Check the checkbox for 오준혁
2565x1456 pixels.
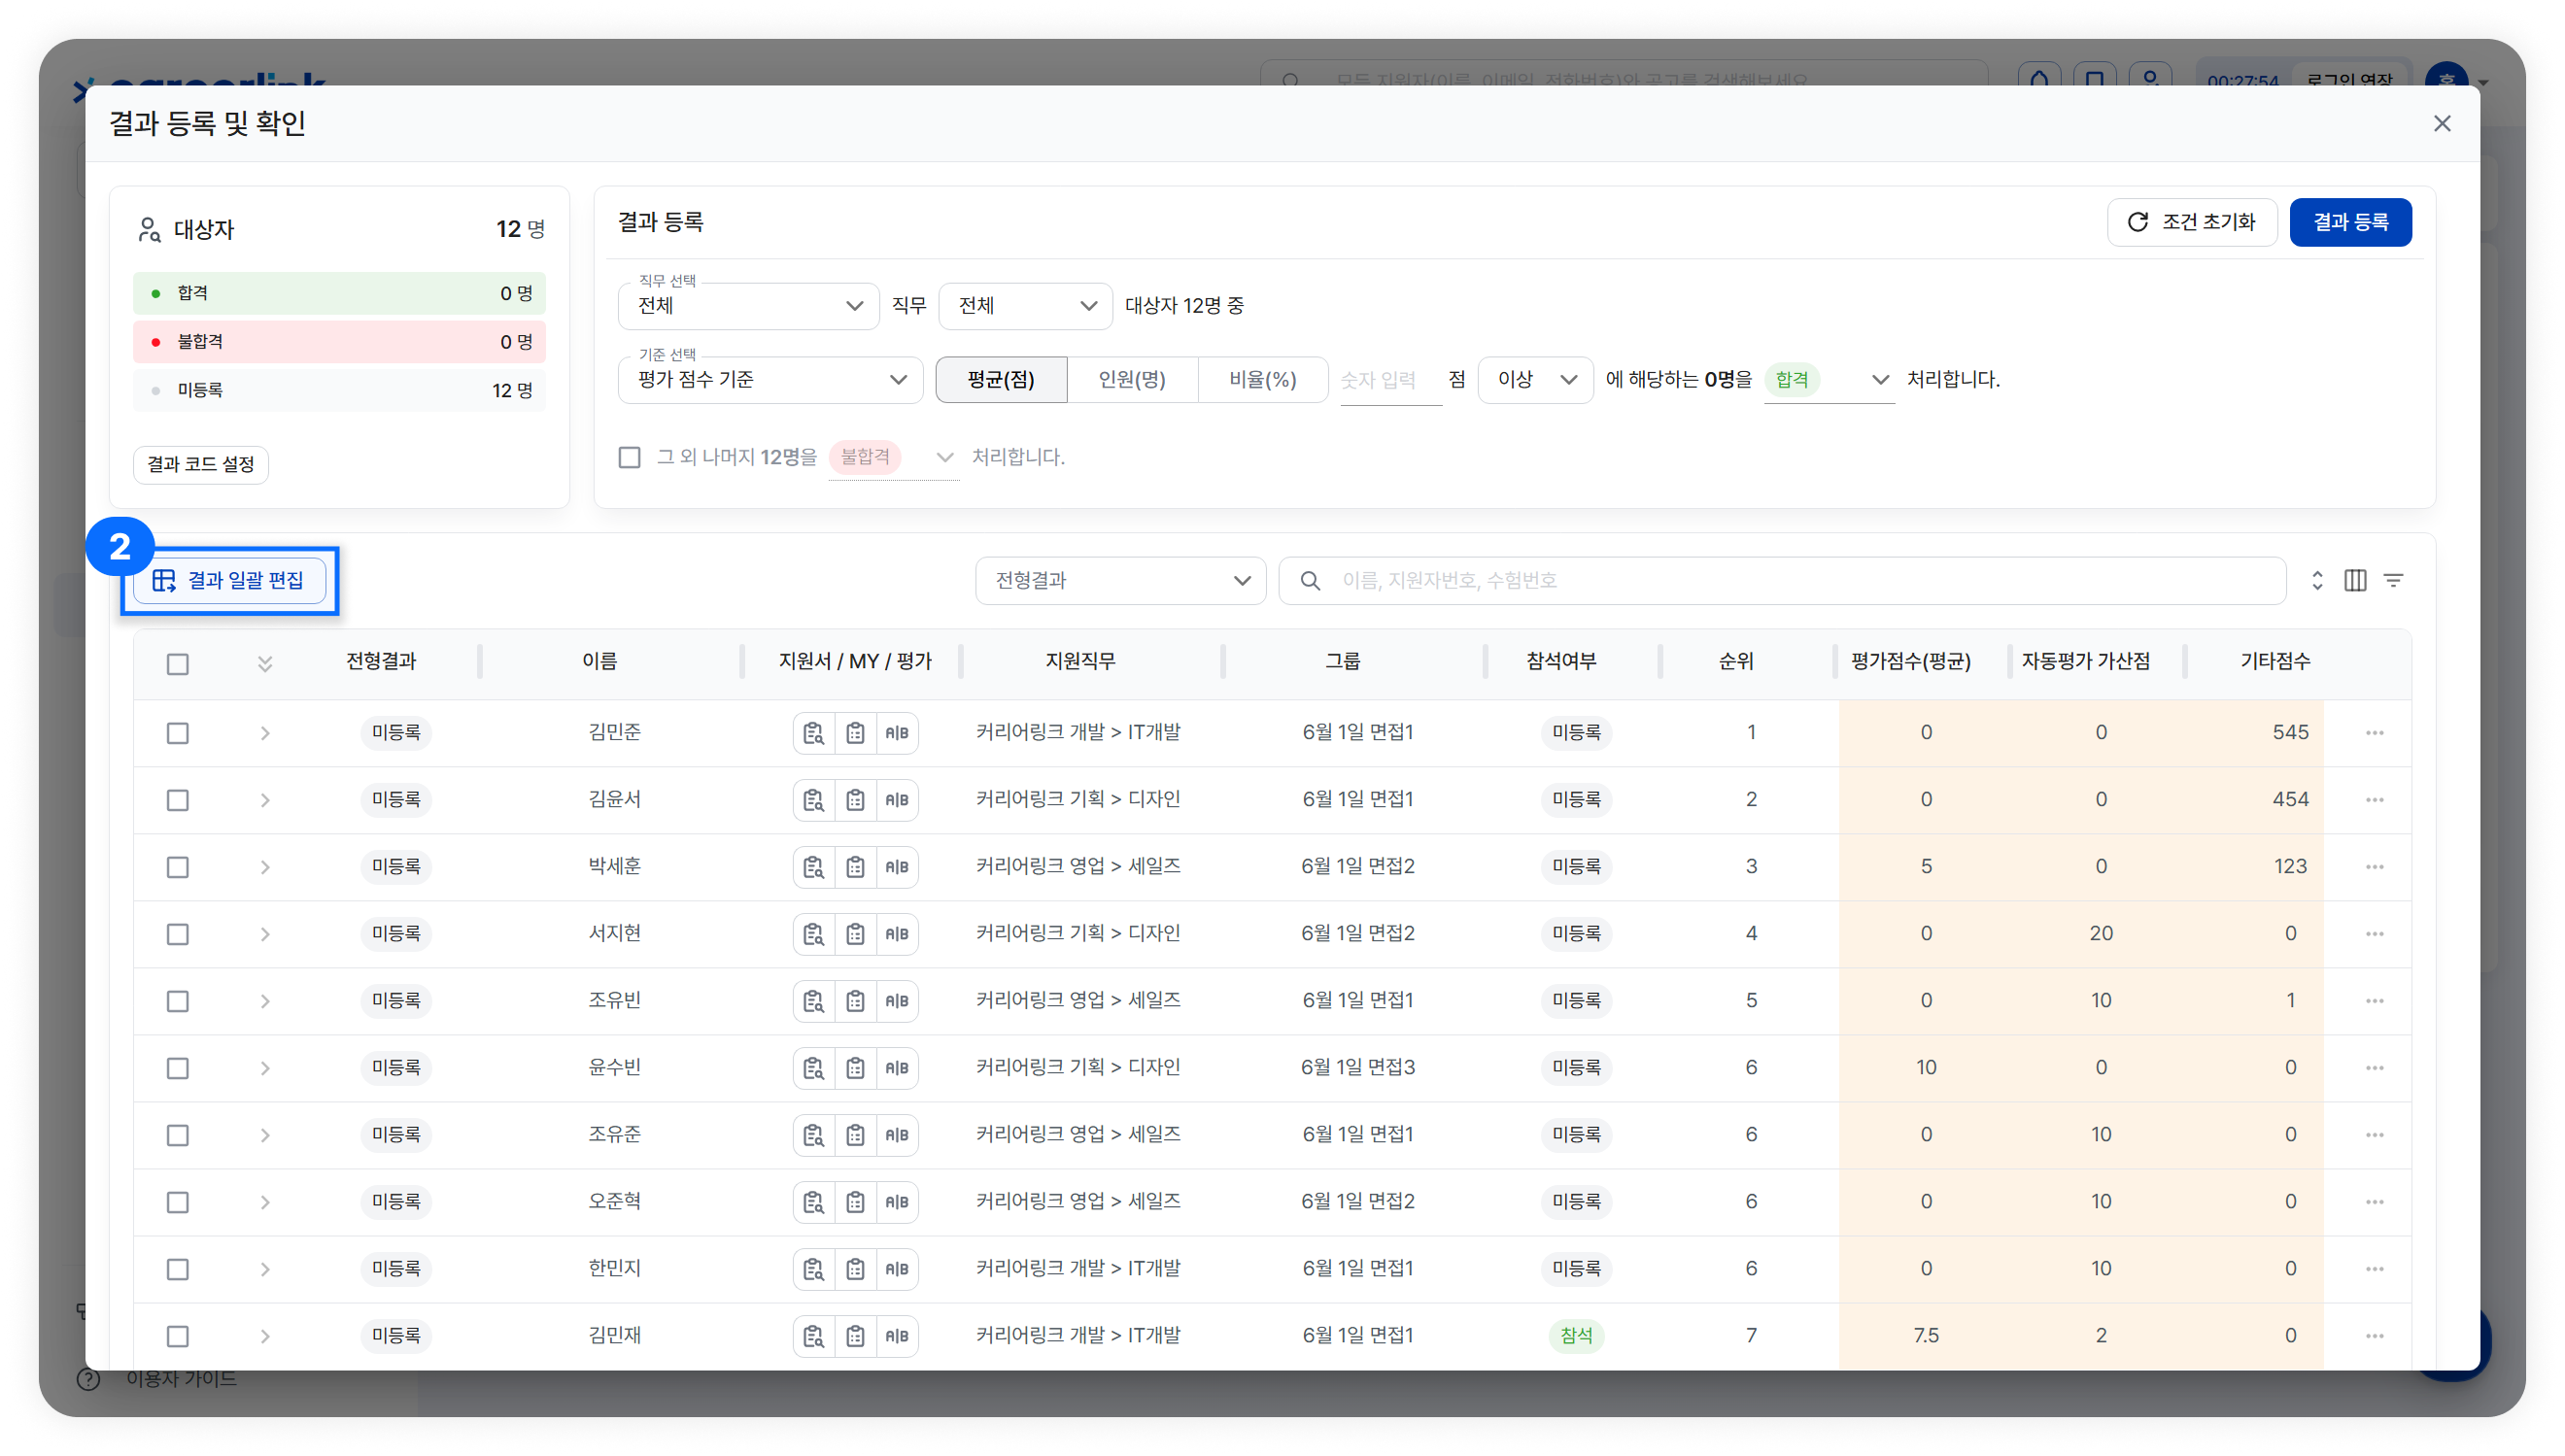coord(178,1202)
